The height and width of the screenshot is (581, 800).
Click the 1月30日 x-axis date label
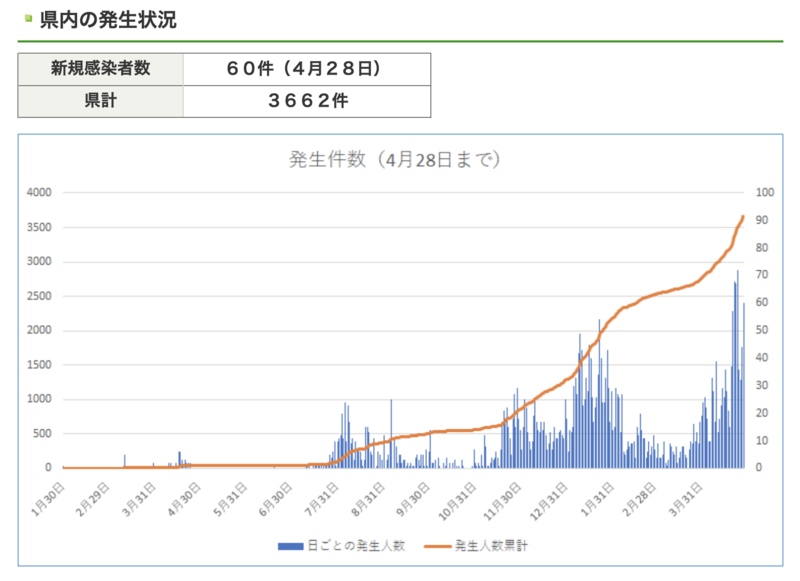click(x=47, y=496)
